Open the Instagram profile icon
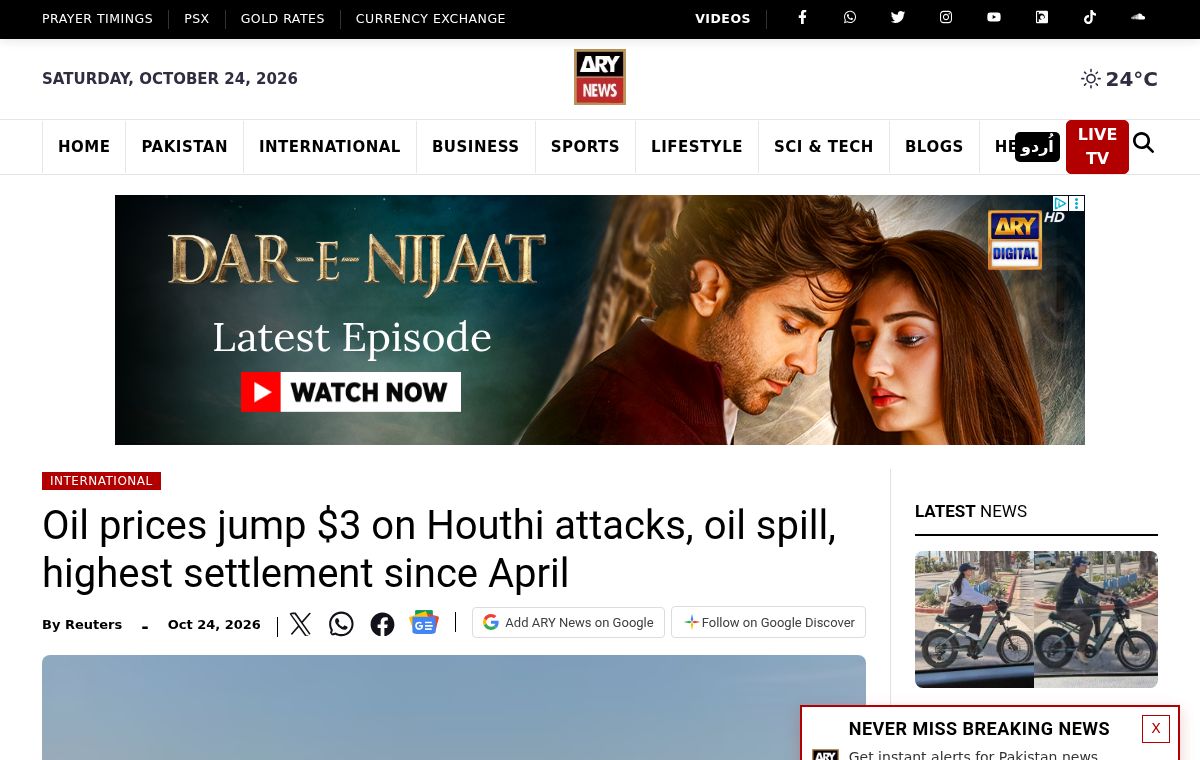The image size is (1200, 760). pos(946,17)
